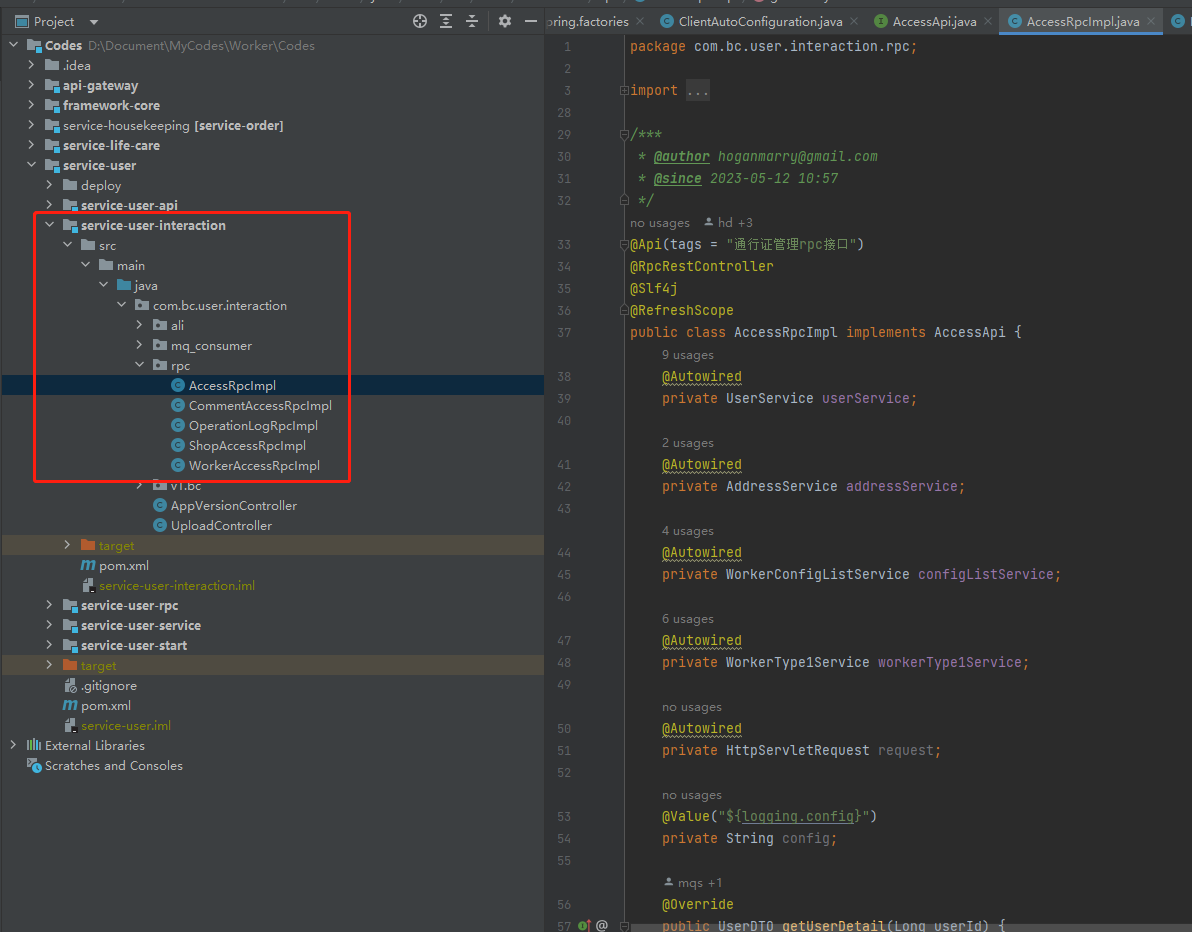Open AppVersionController class
Image resolution: width=1192 pixels, height=932 pixels.
tap(233, 506)
